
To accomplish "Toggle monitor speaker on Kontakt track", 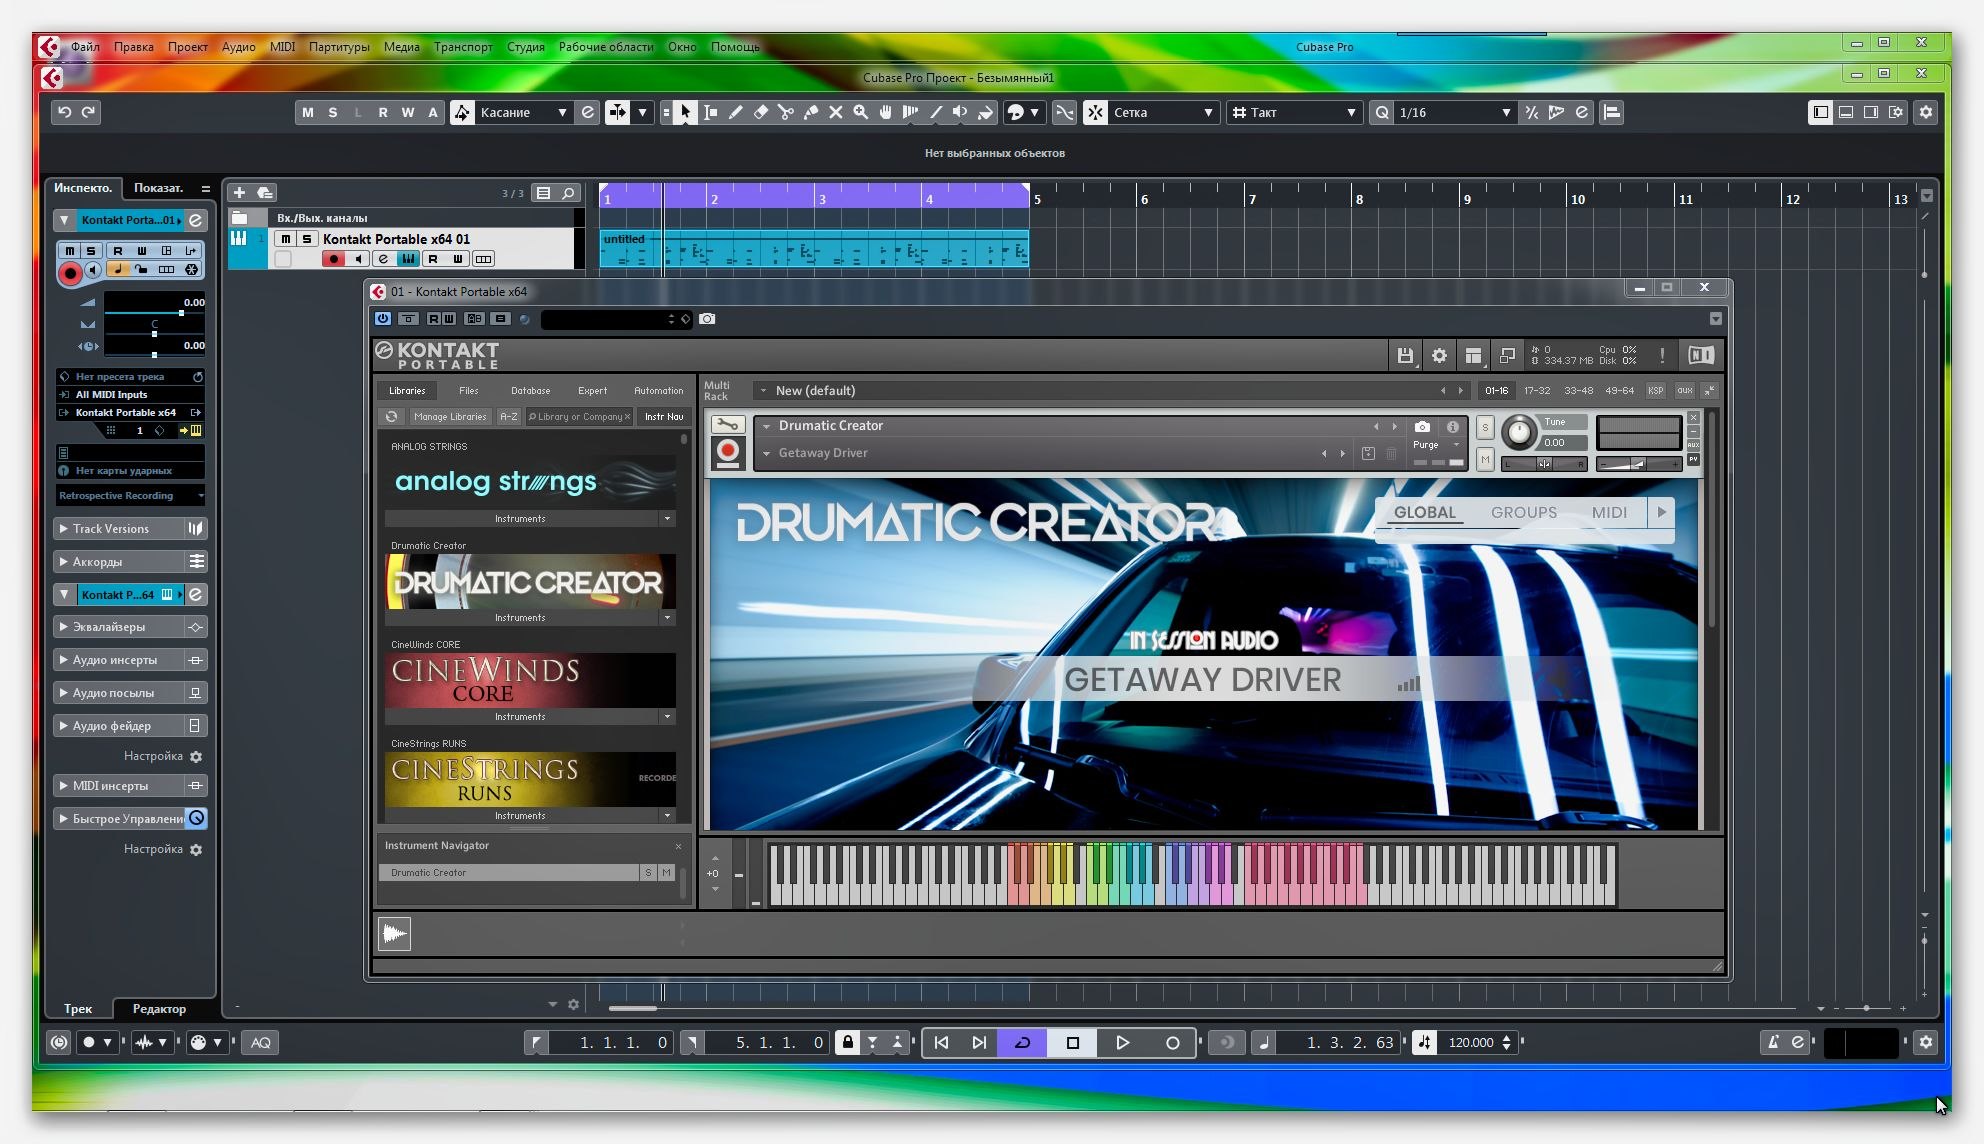I will (358, 259).
